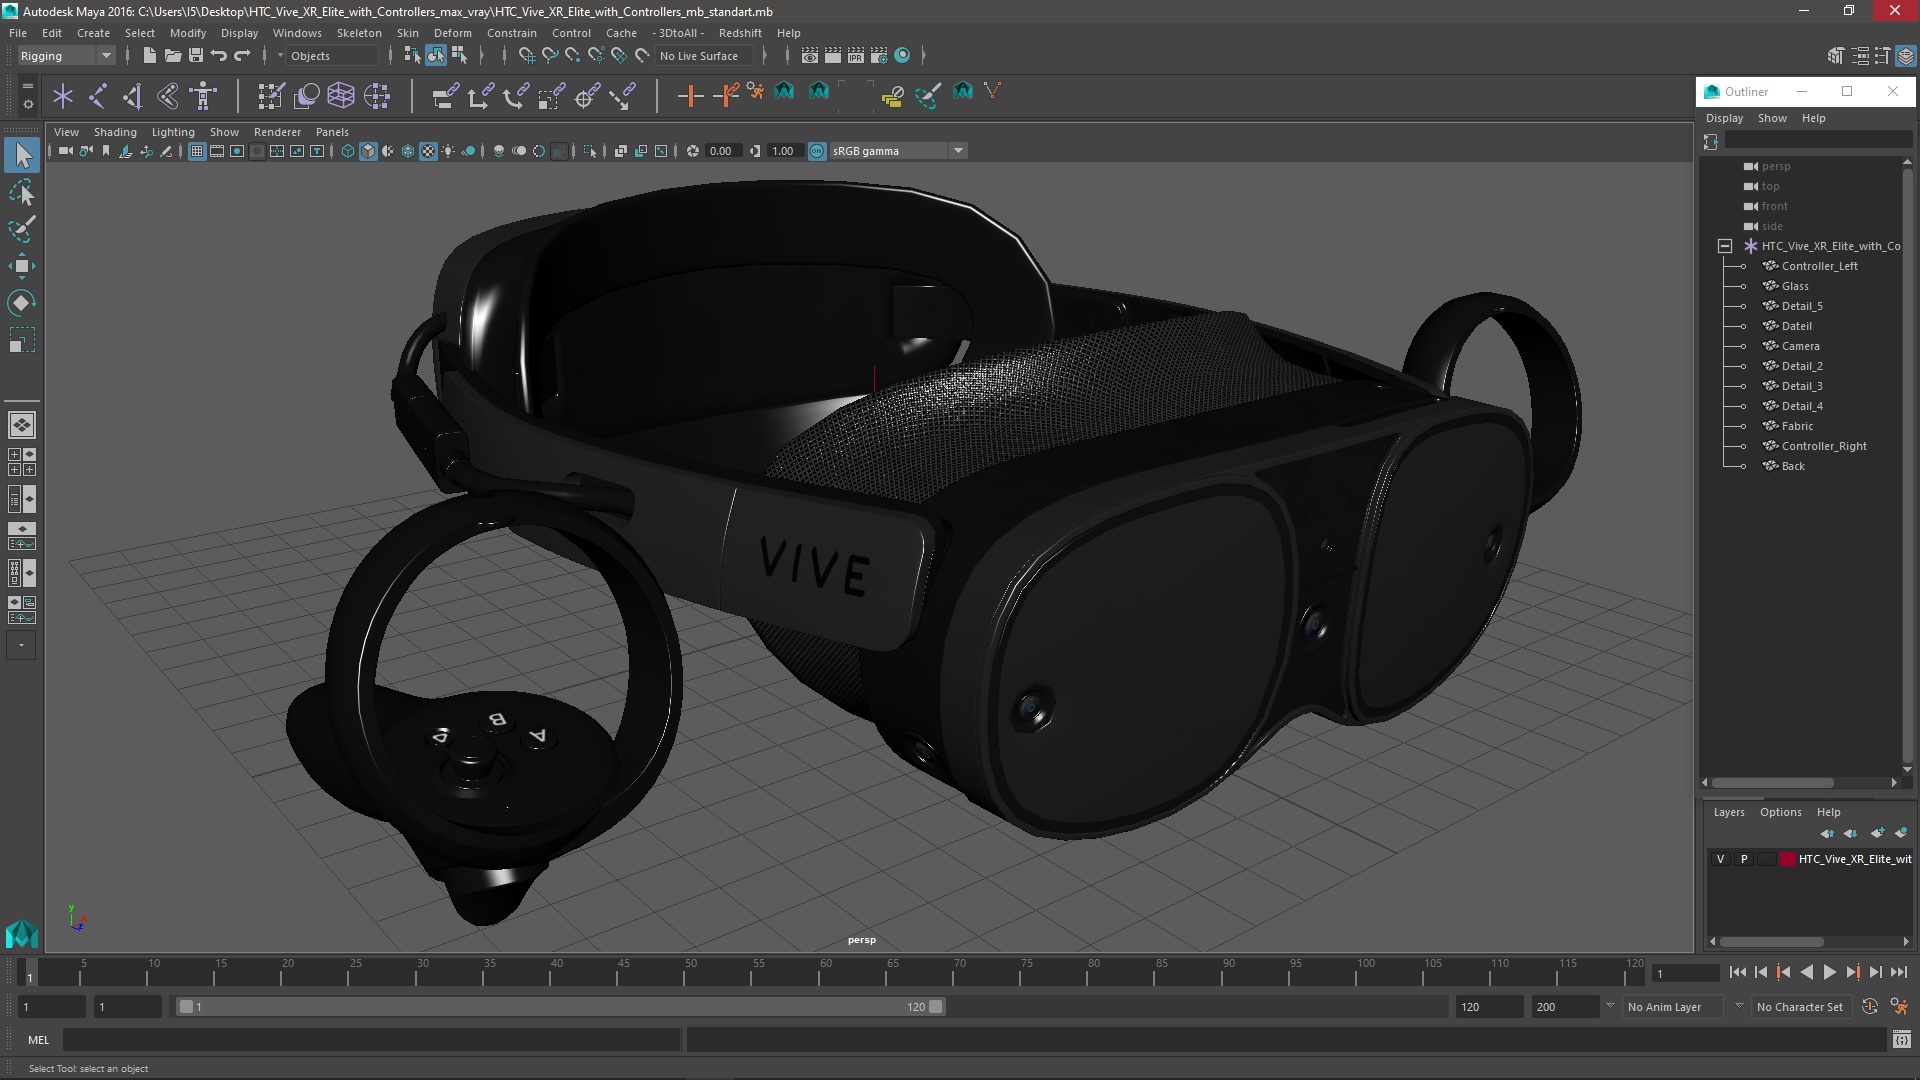This screenshot has width=1920, height=1080.
Task: Toggle layer visibility V box
Action: pyautogui.click(x=1720, y=859)
